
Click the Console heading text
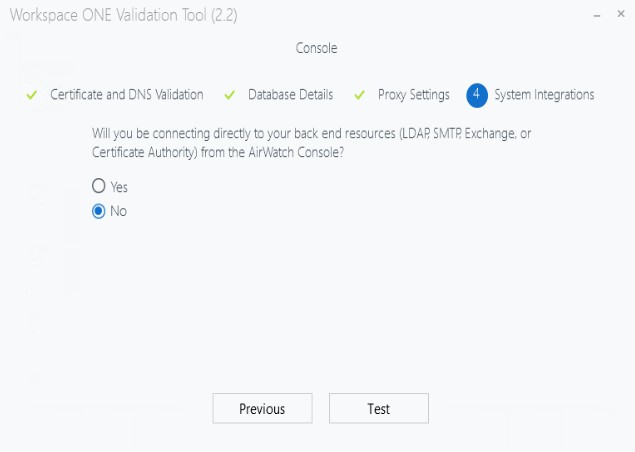(x=317, y=48)
